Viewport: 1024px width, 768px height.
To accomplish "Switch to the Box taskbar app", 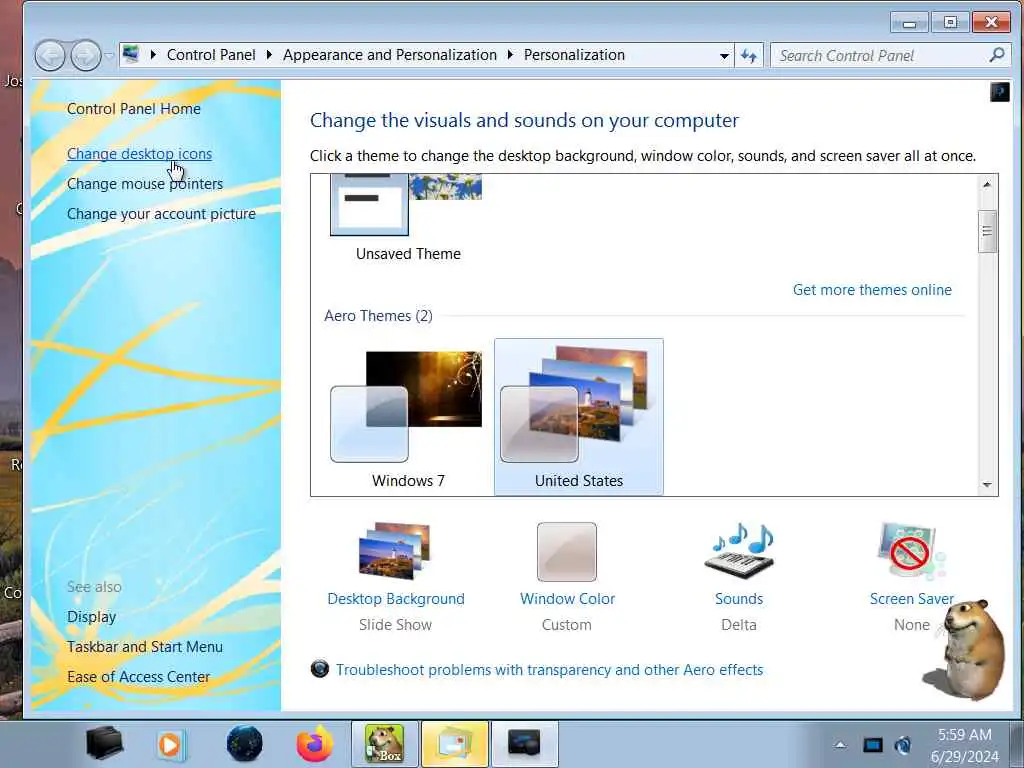I will 384,744.
